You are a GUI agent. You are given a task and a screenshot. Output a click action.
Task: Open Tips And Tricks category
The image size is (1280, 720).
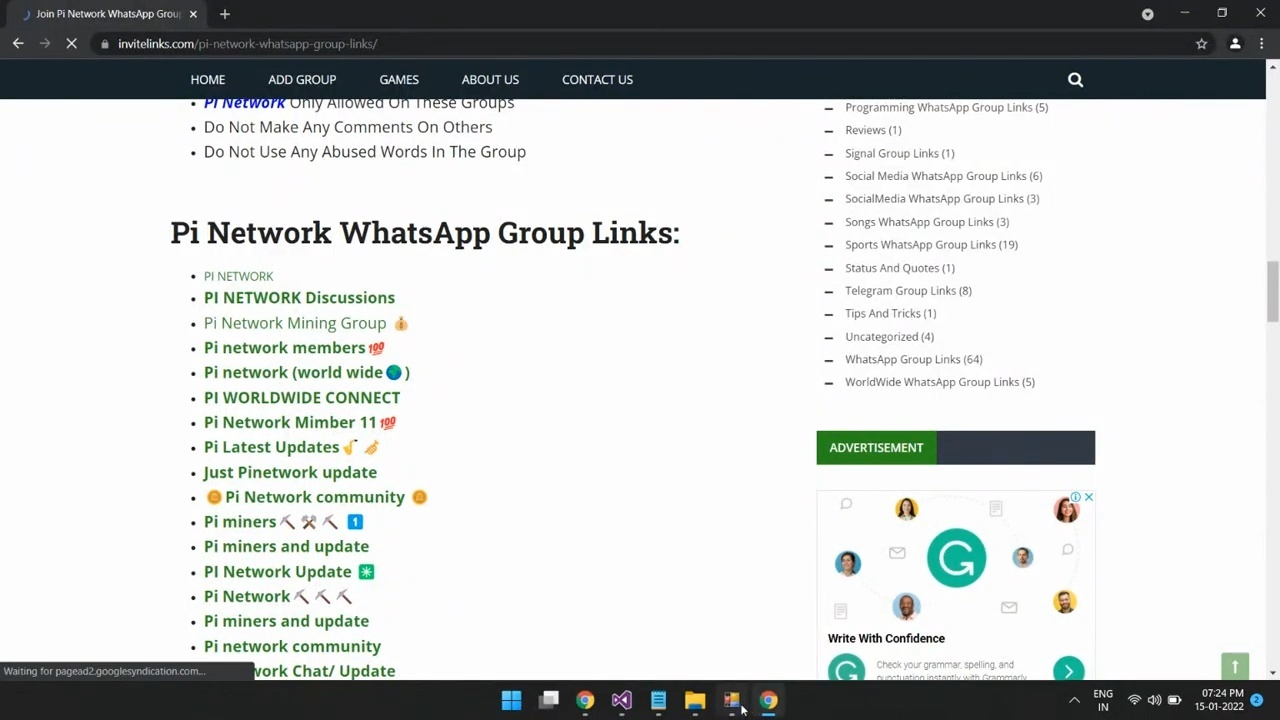point(890,313)
